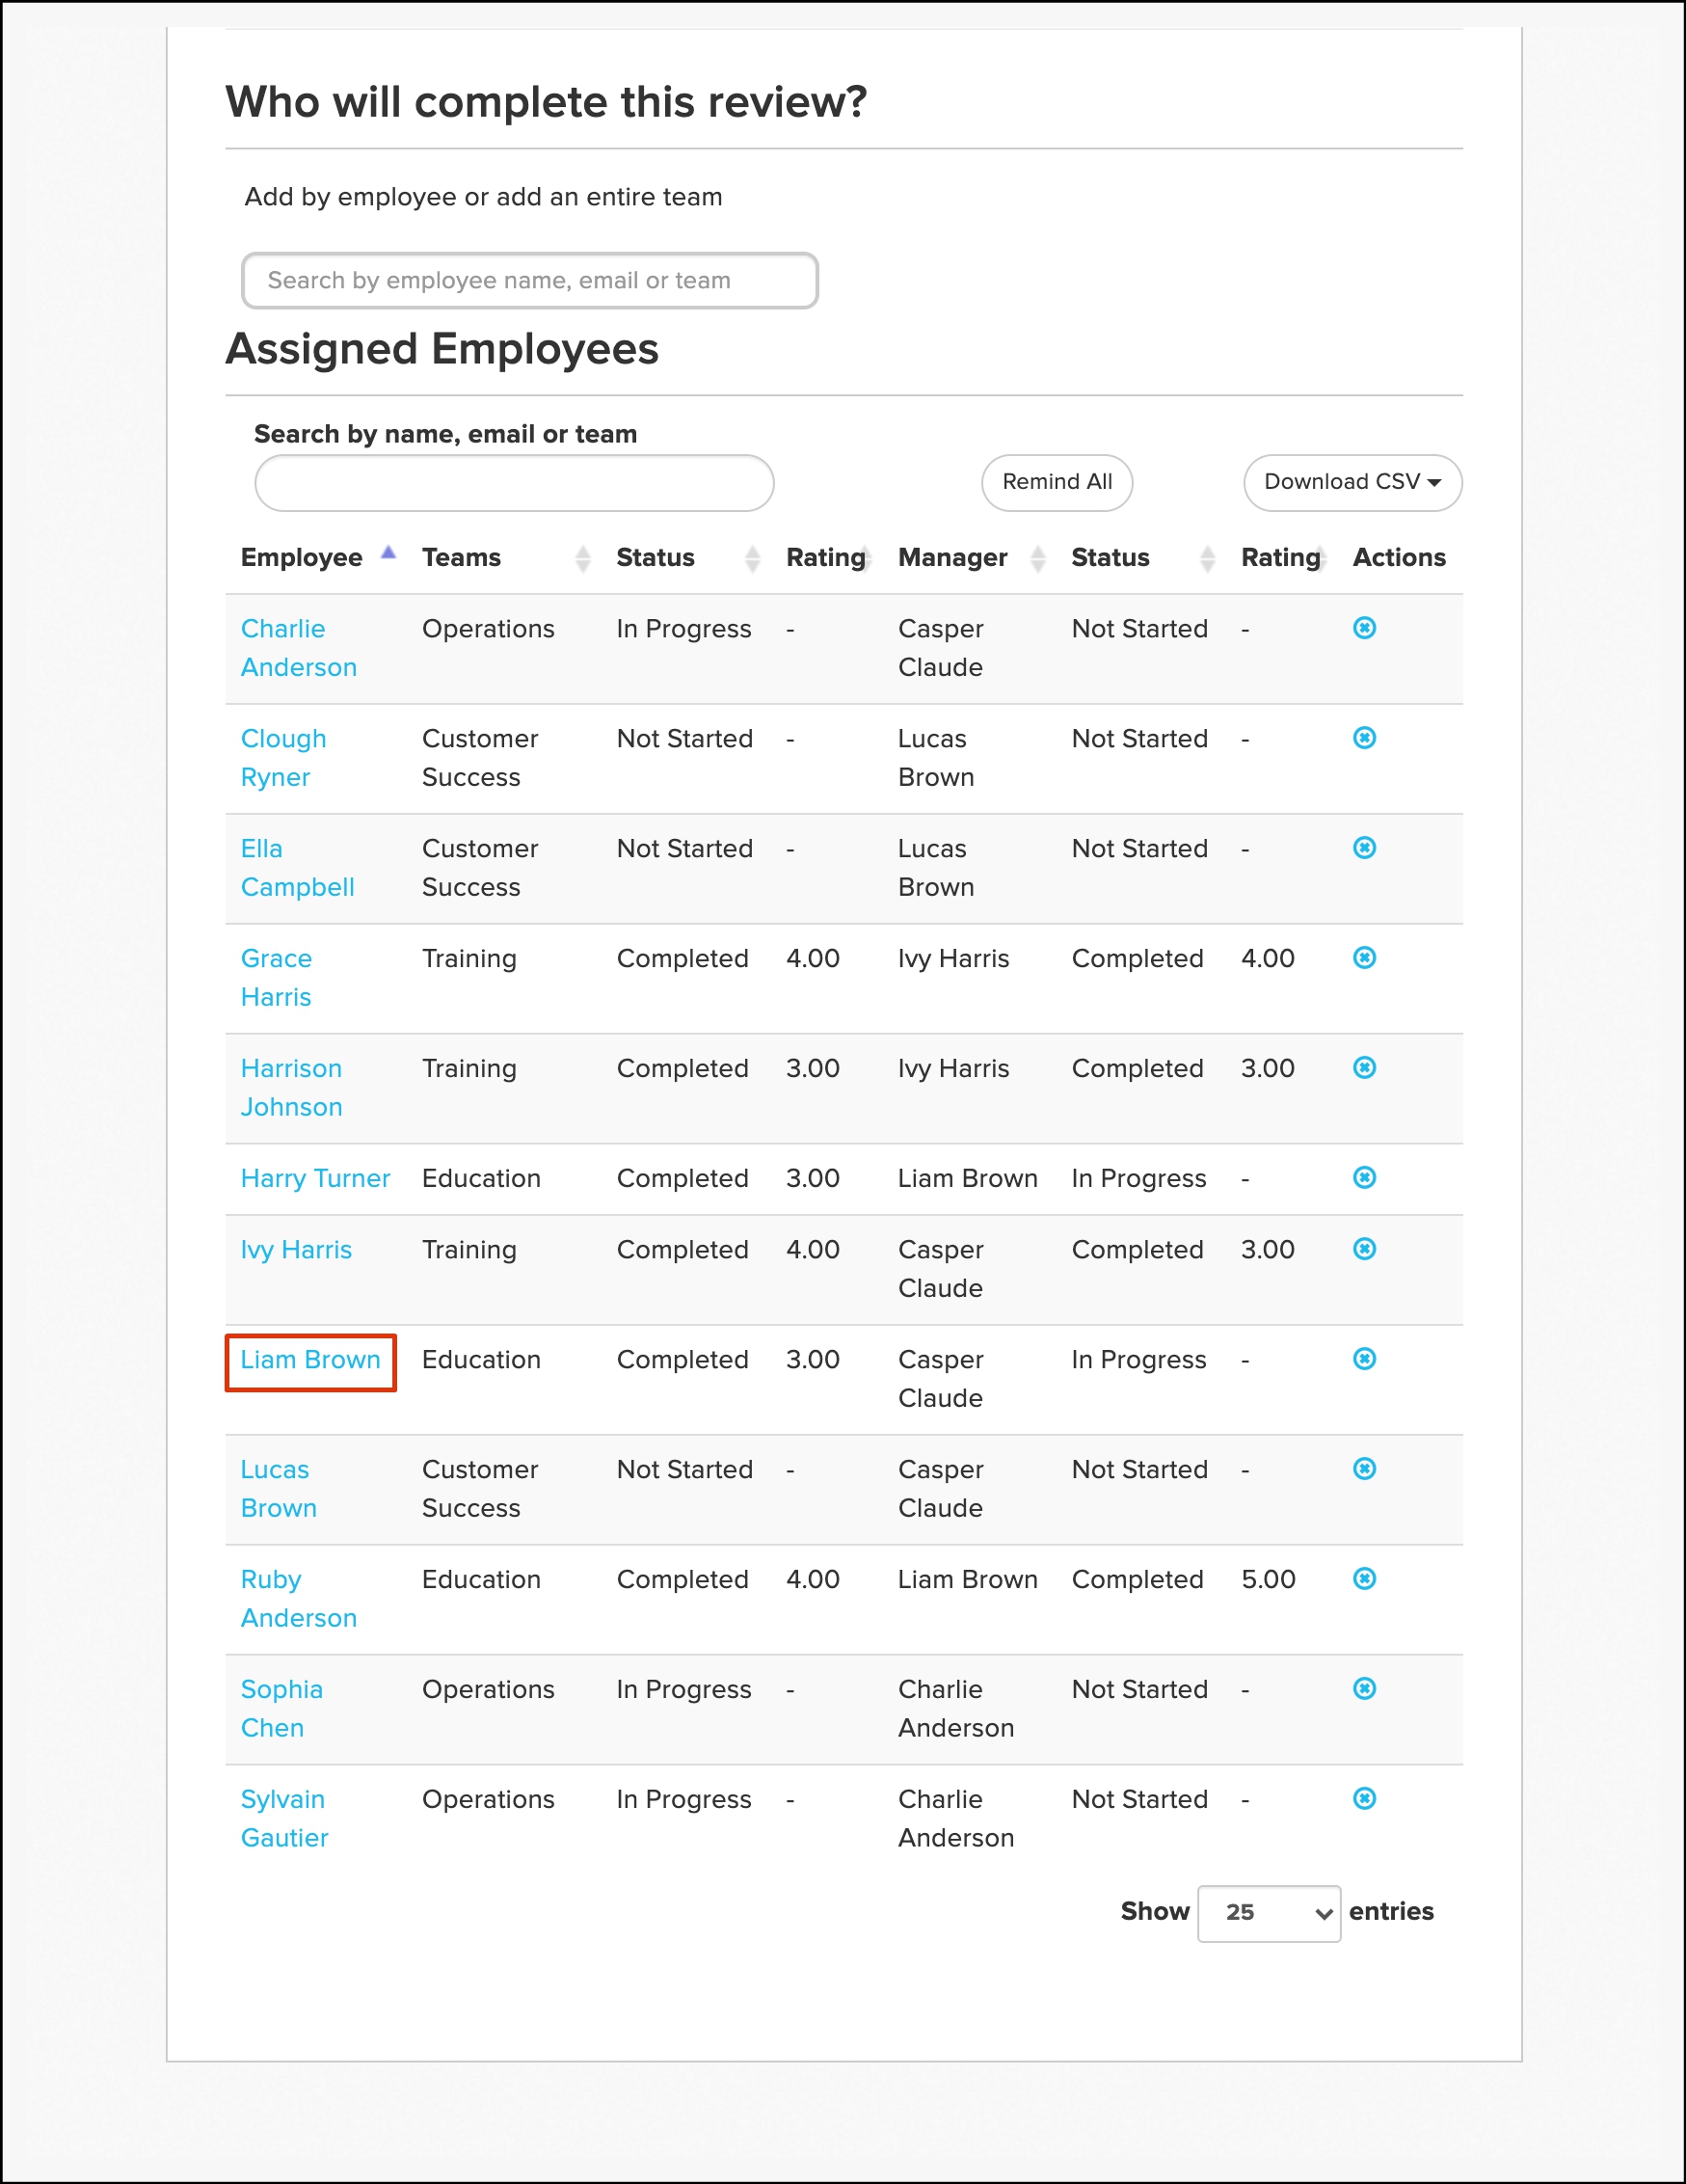Sort table by Teams column
Image resolution: width=1686 pixels, height=2184 pixels.
pyautogui.click(x=506, y=557)
